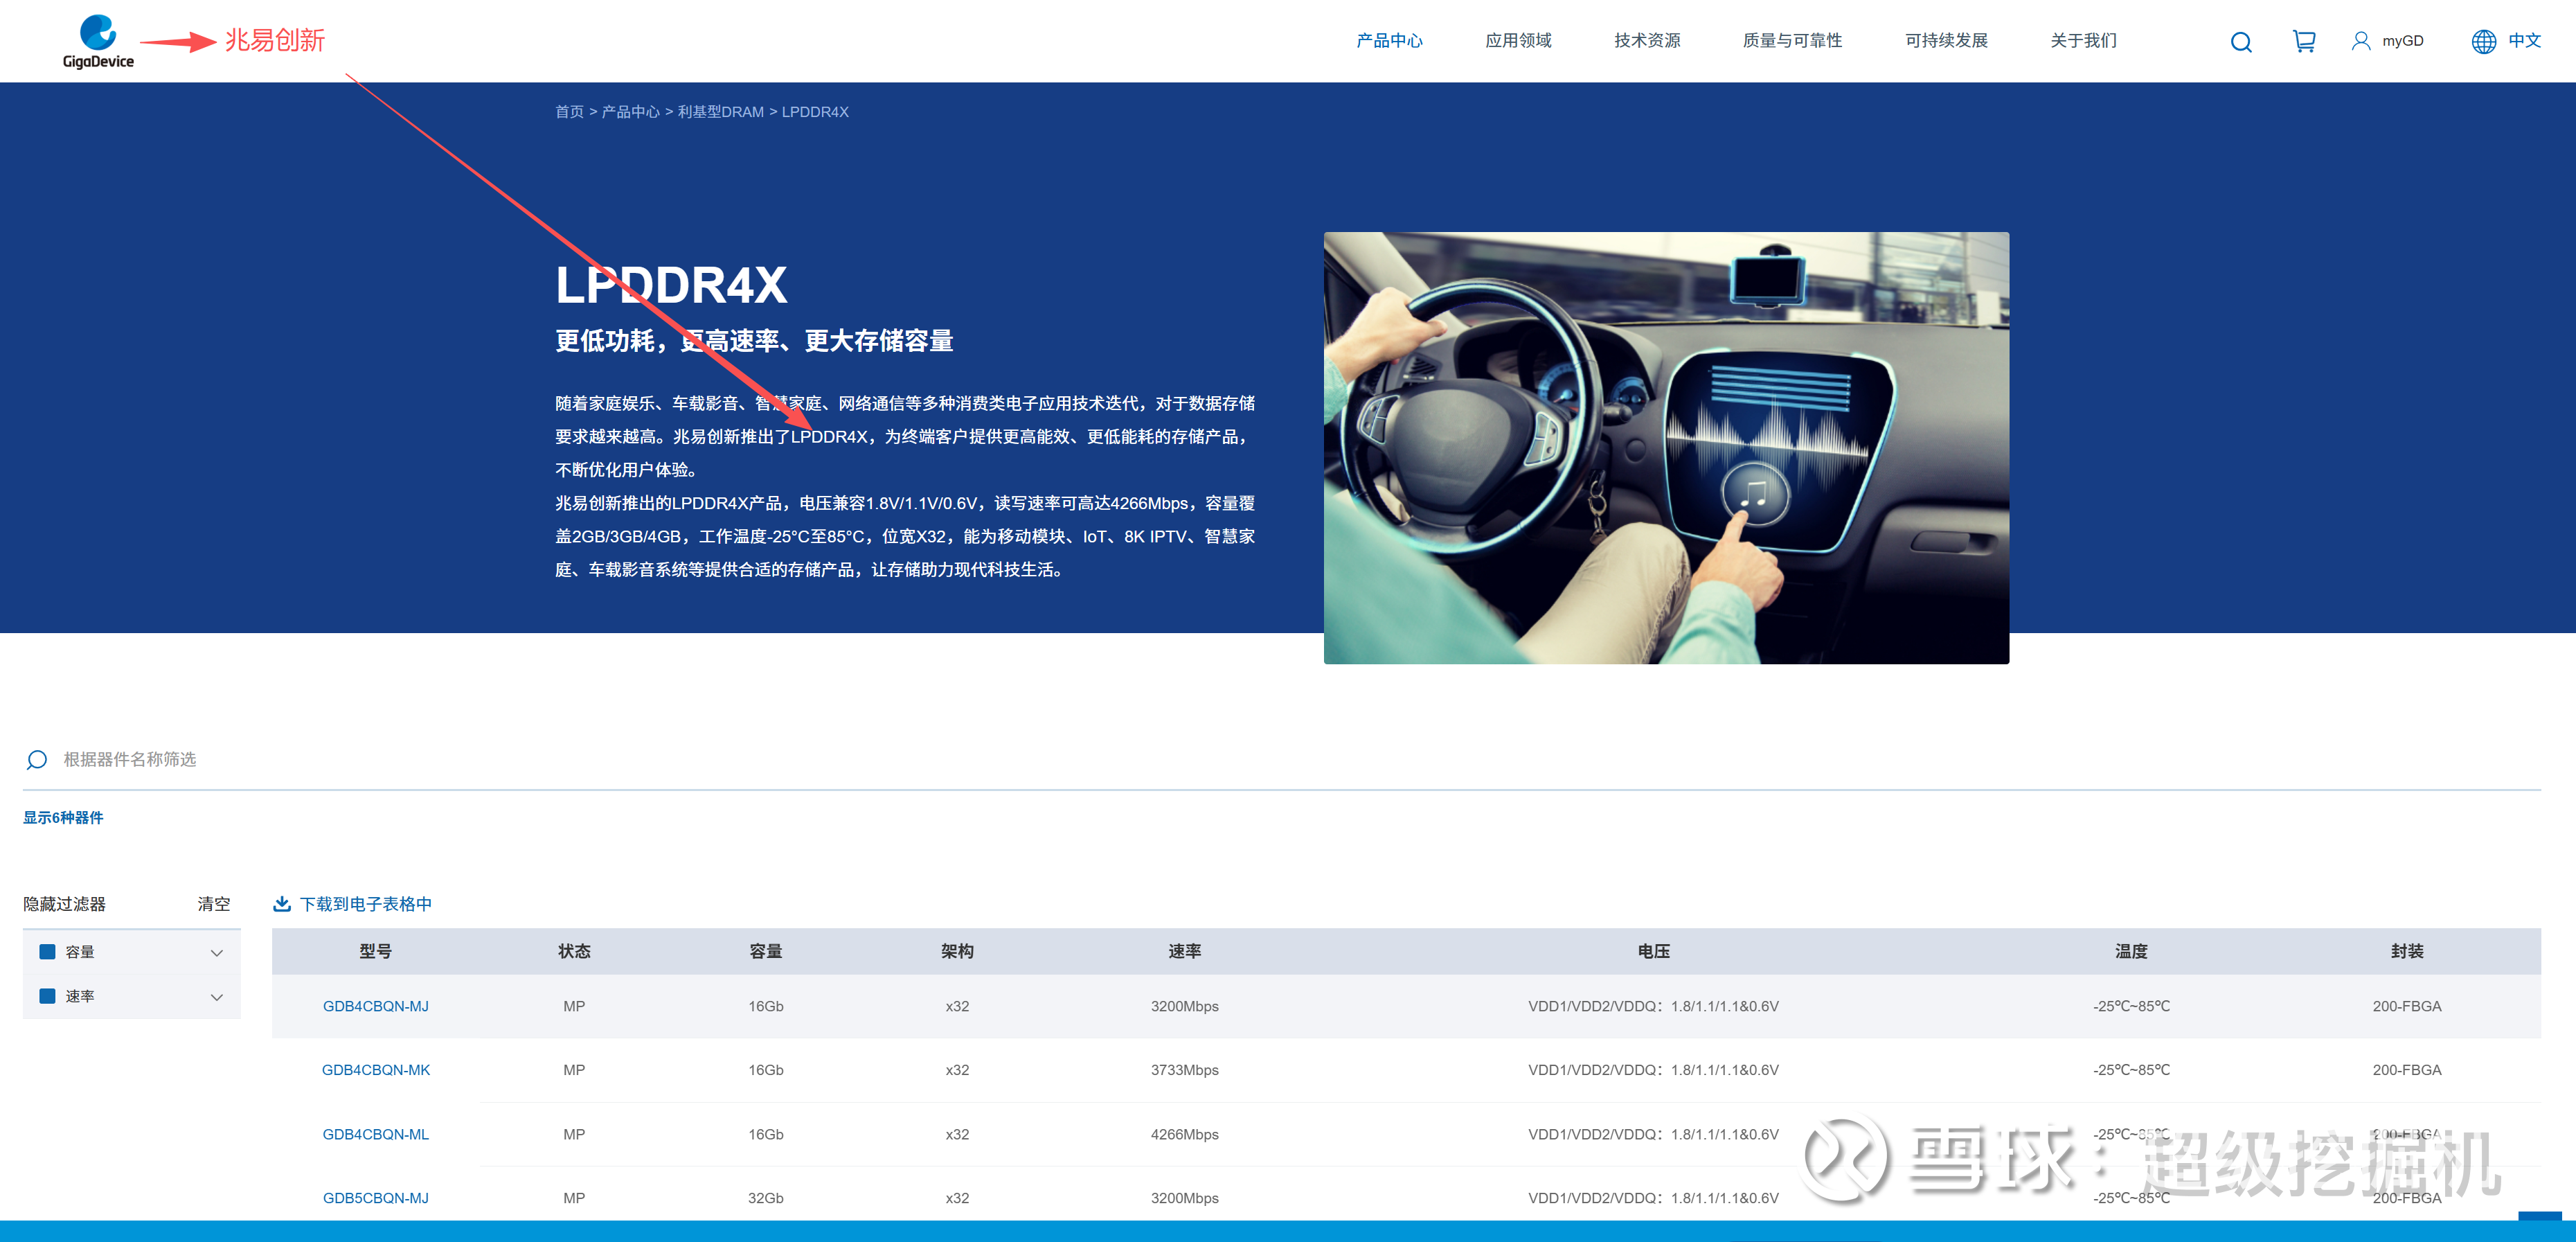Click 清空 to clear filters

(x=213, y=904)
